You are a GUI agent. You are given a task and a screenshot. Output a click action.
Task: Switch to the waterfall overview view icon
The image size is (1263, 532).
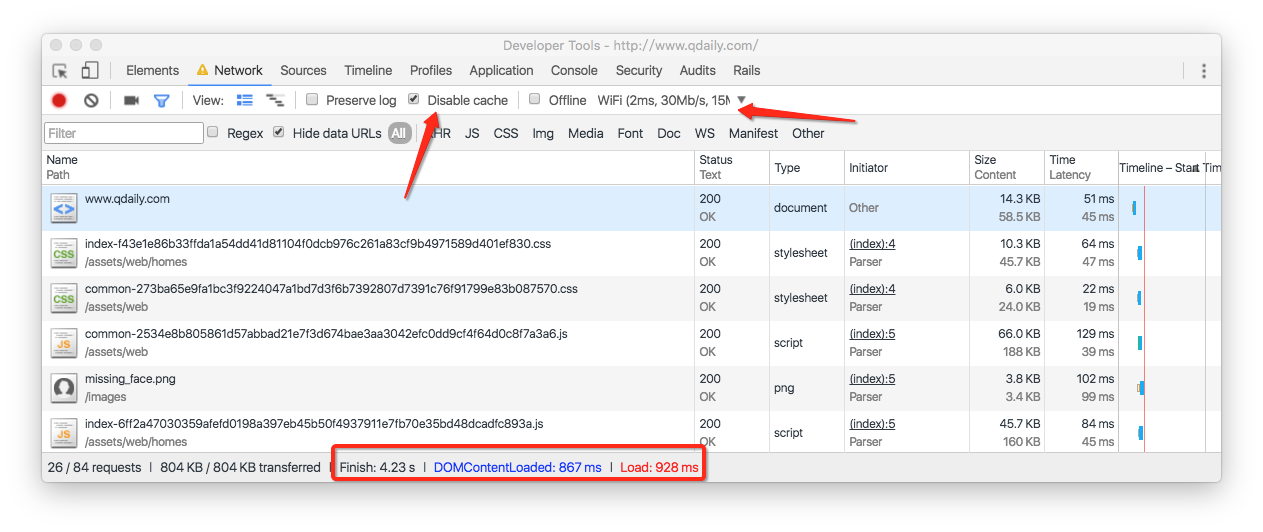tap(275, 100)
